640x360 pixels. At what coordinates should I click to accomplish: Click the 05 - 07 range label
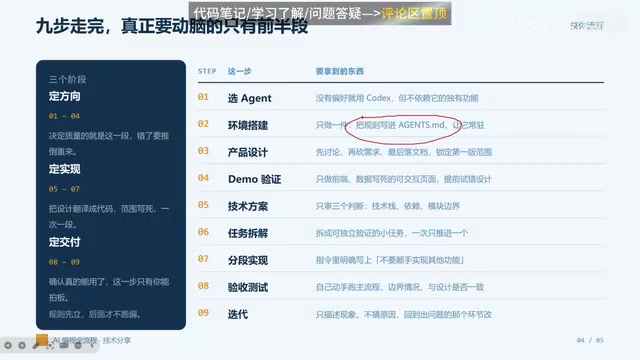[x=64, y=189]
